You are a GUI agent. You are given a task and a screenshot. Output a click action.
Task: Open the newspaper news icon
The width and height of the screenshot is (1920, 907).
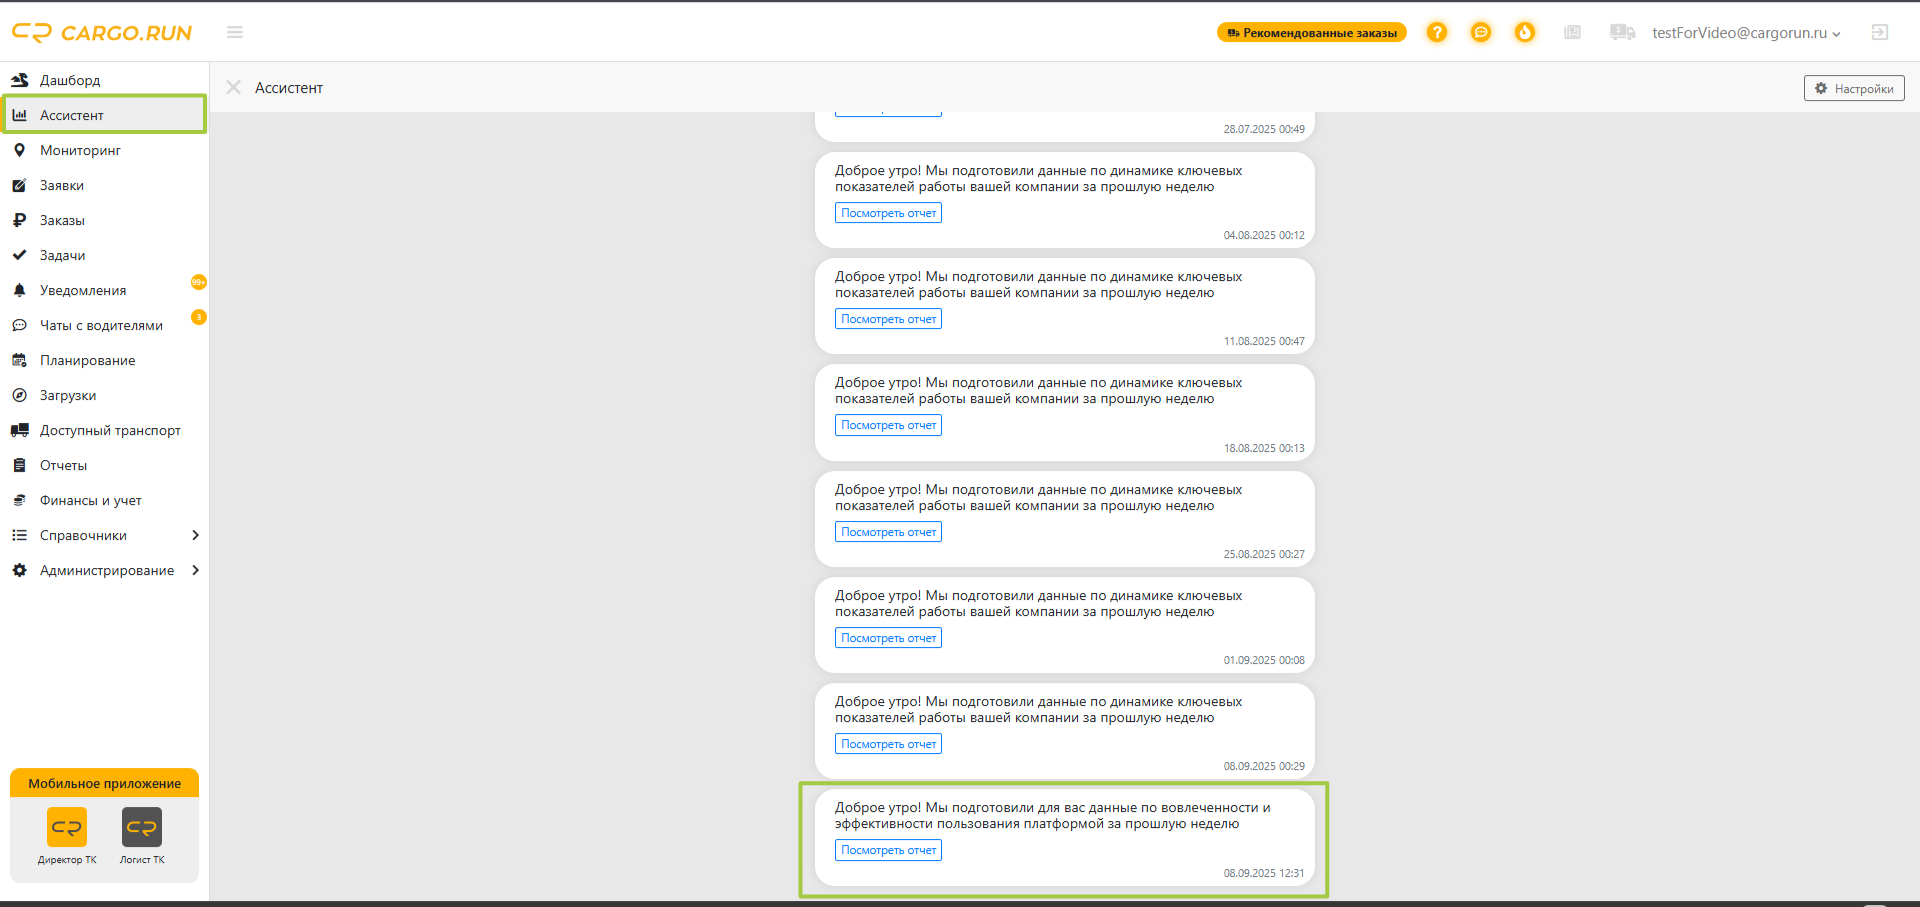click(x=1572, y=32)
